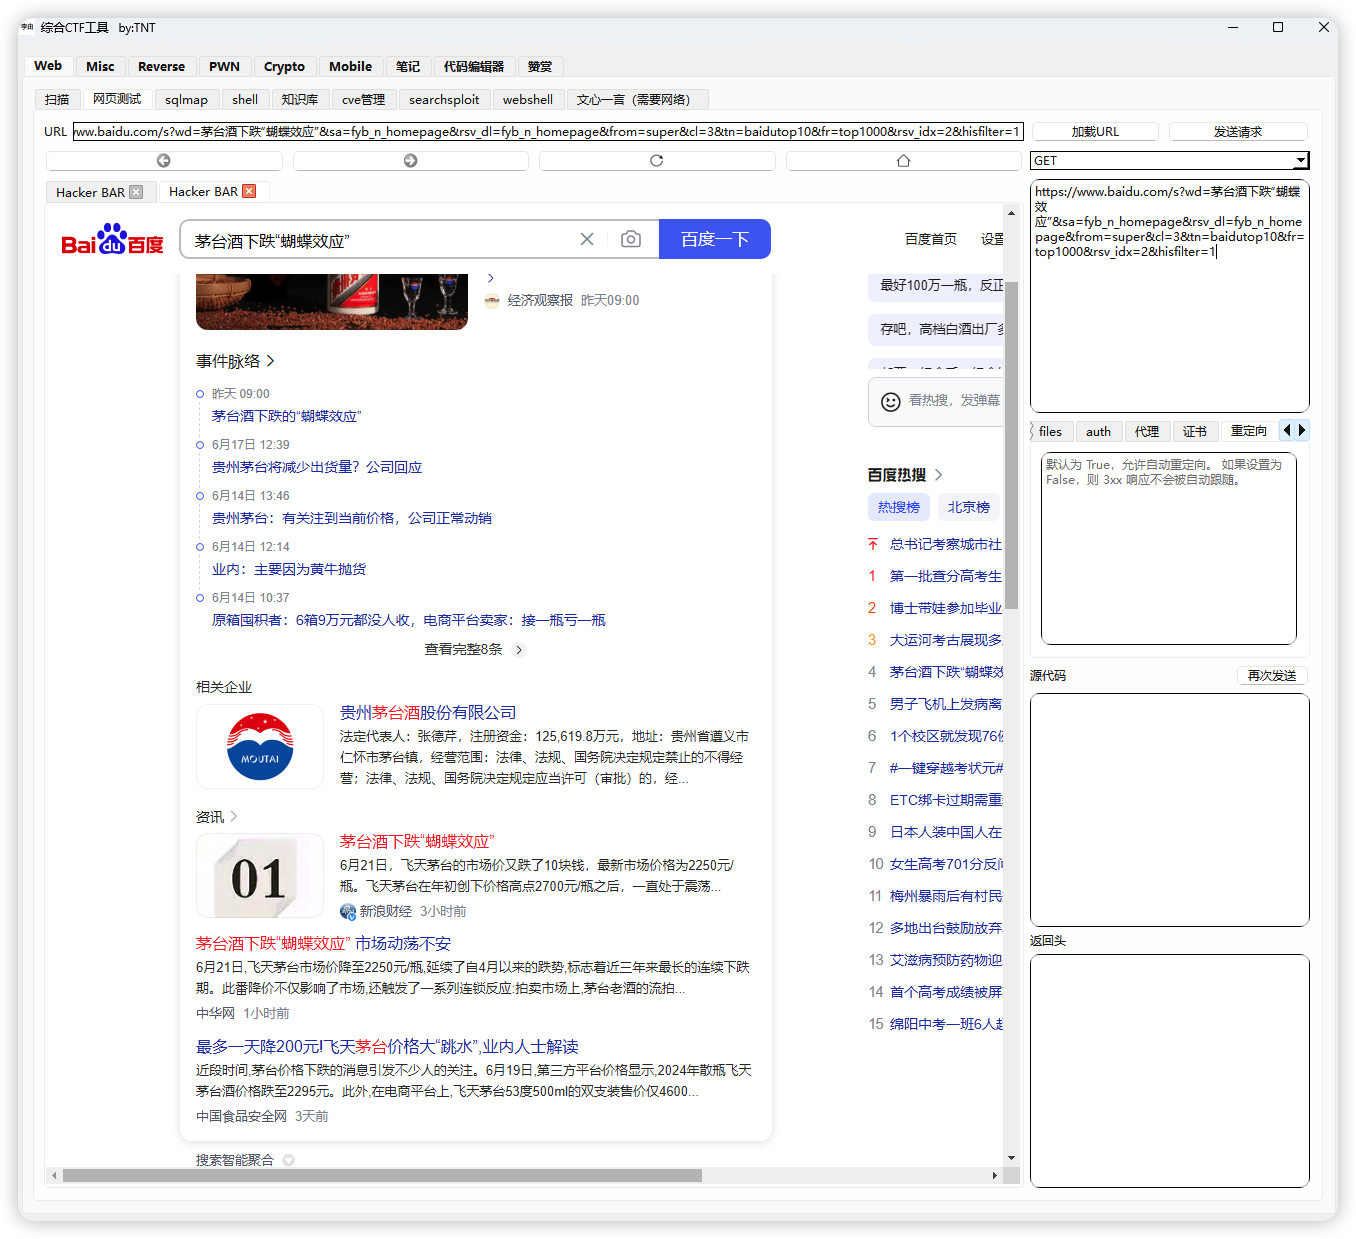Viewport: 1356px width, 1239px height.
Task: Click the 返回头 output text area
Action: (1170, 1071)
